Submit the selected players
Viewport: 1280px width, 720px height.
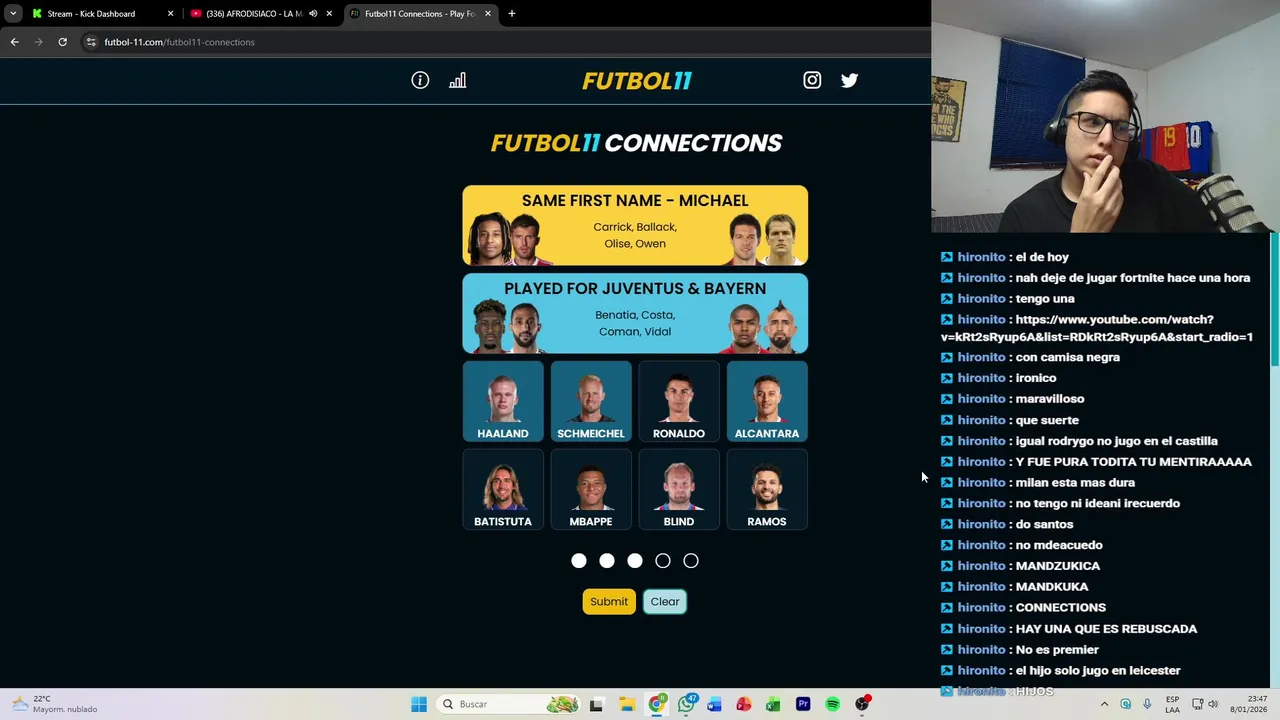click(609, 601)
